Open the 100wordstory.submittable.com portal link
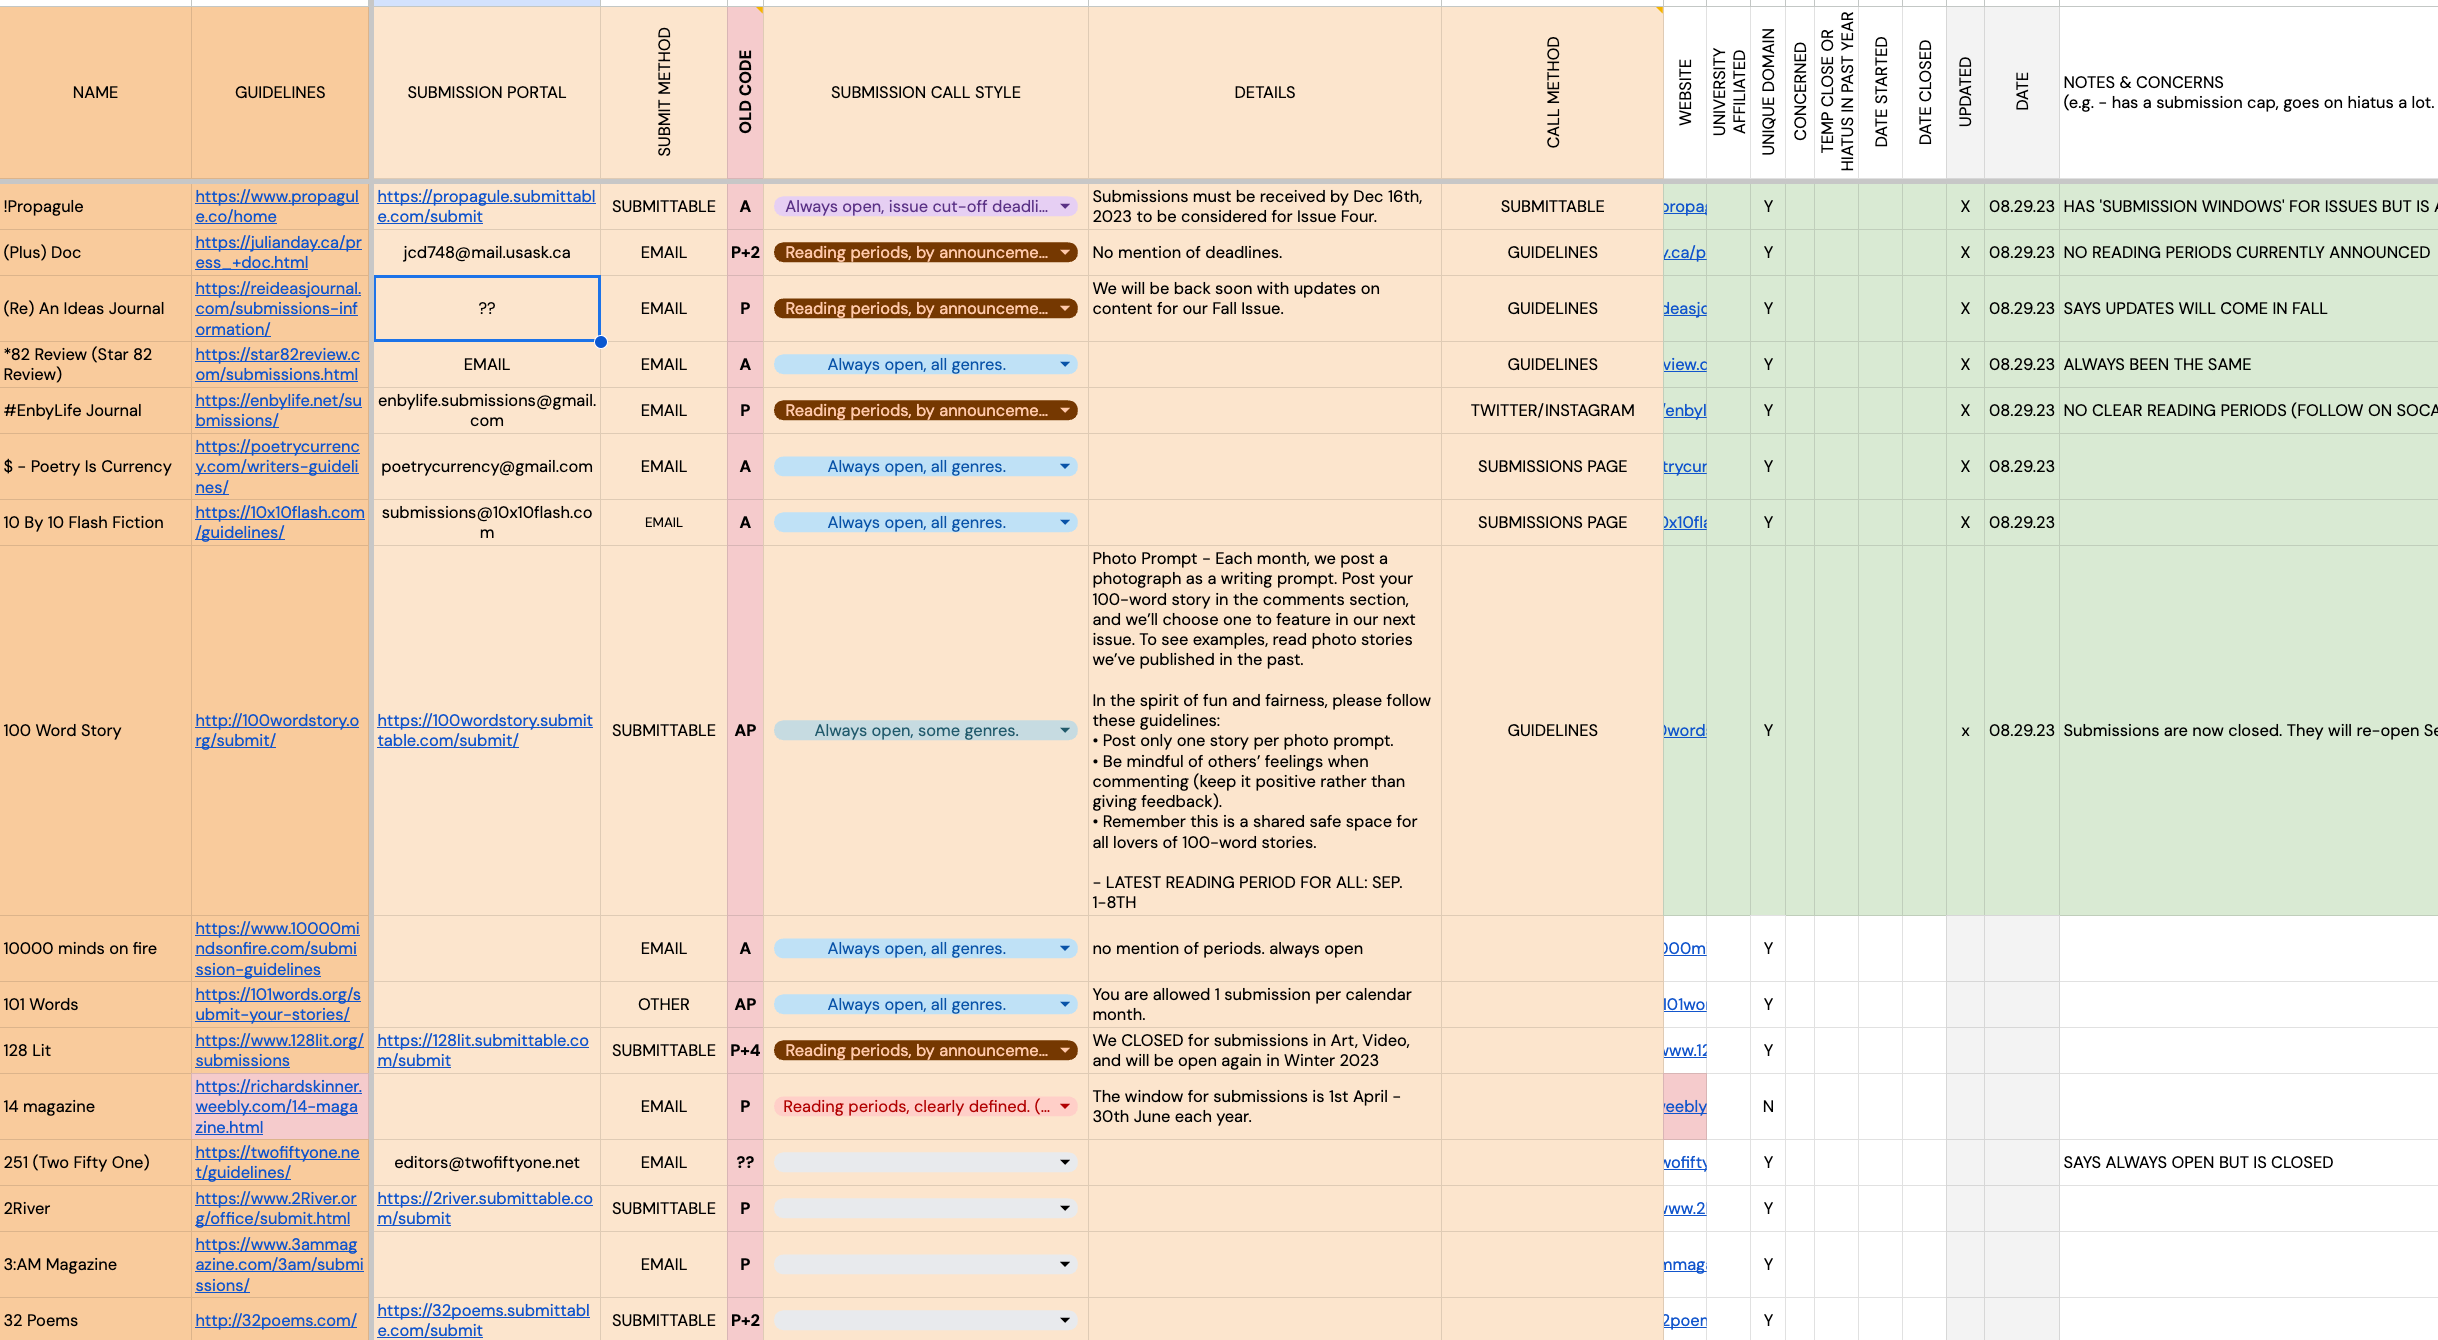Screen dimensions: 2438x1340 pos(485,730)
